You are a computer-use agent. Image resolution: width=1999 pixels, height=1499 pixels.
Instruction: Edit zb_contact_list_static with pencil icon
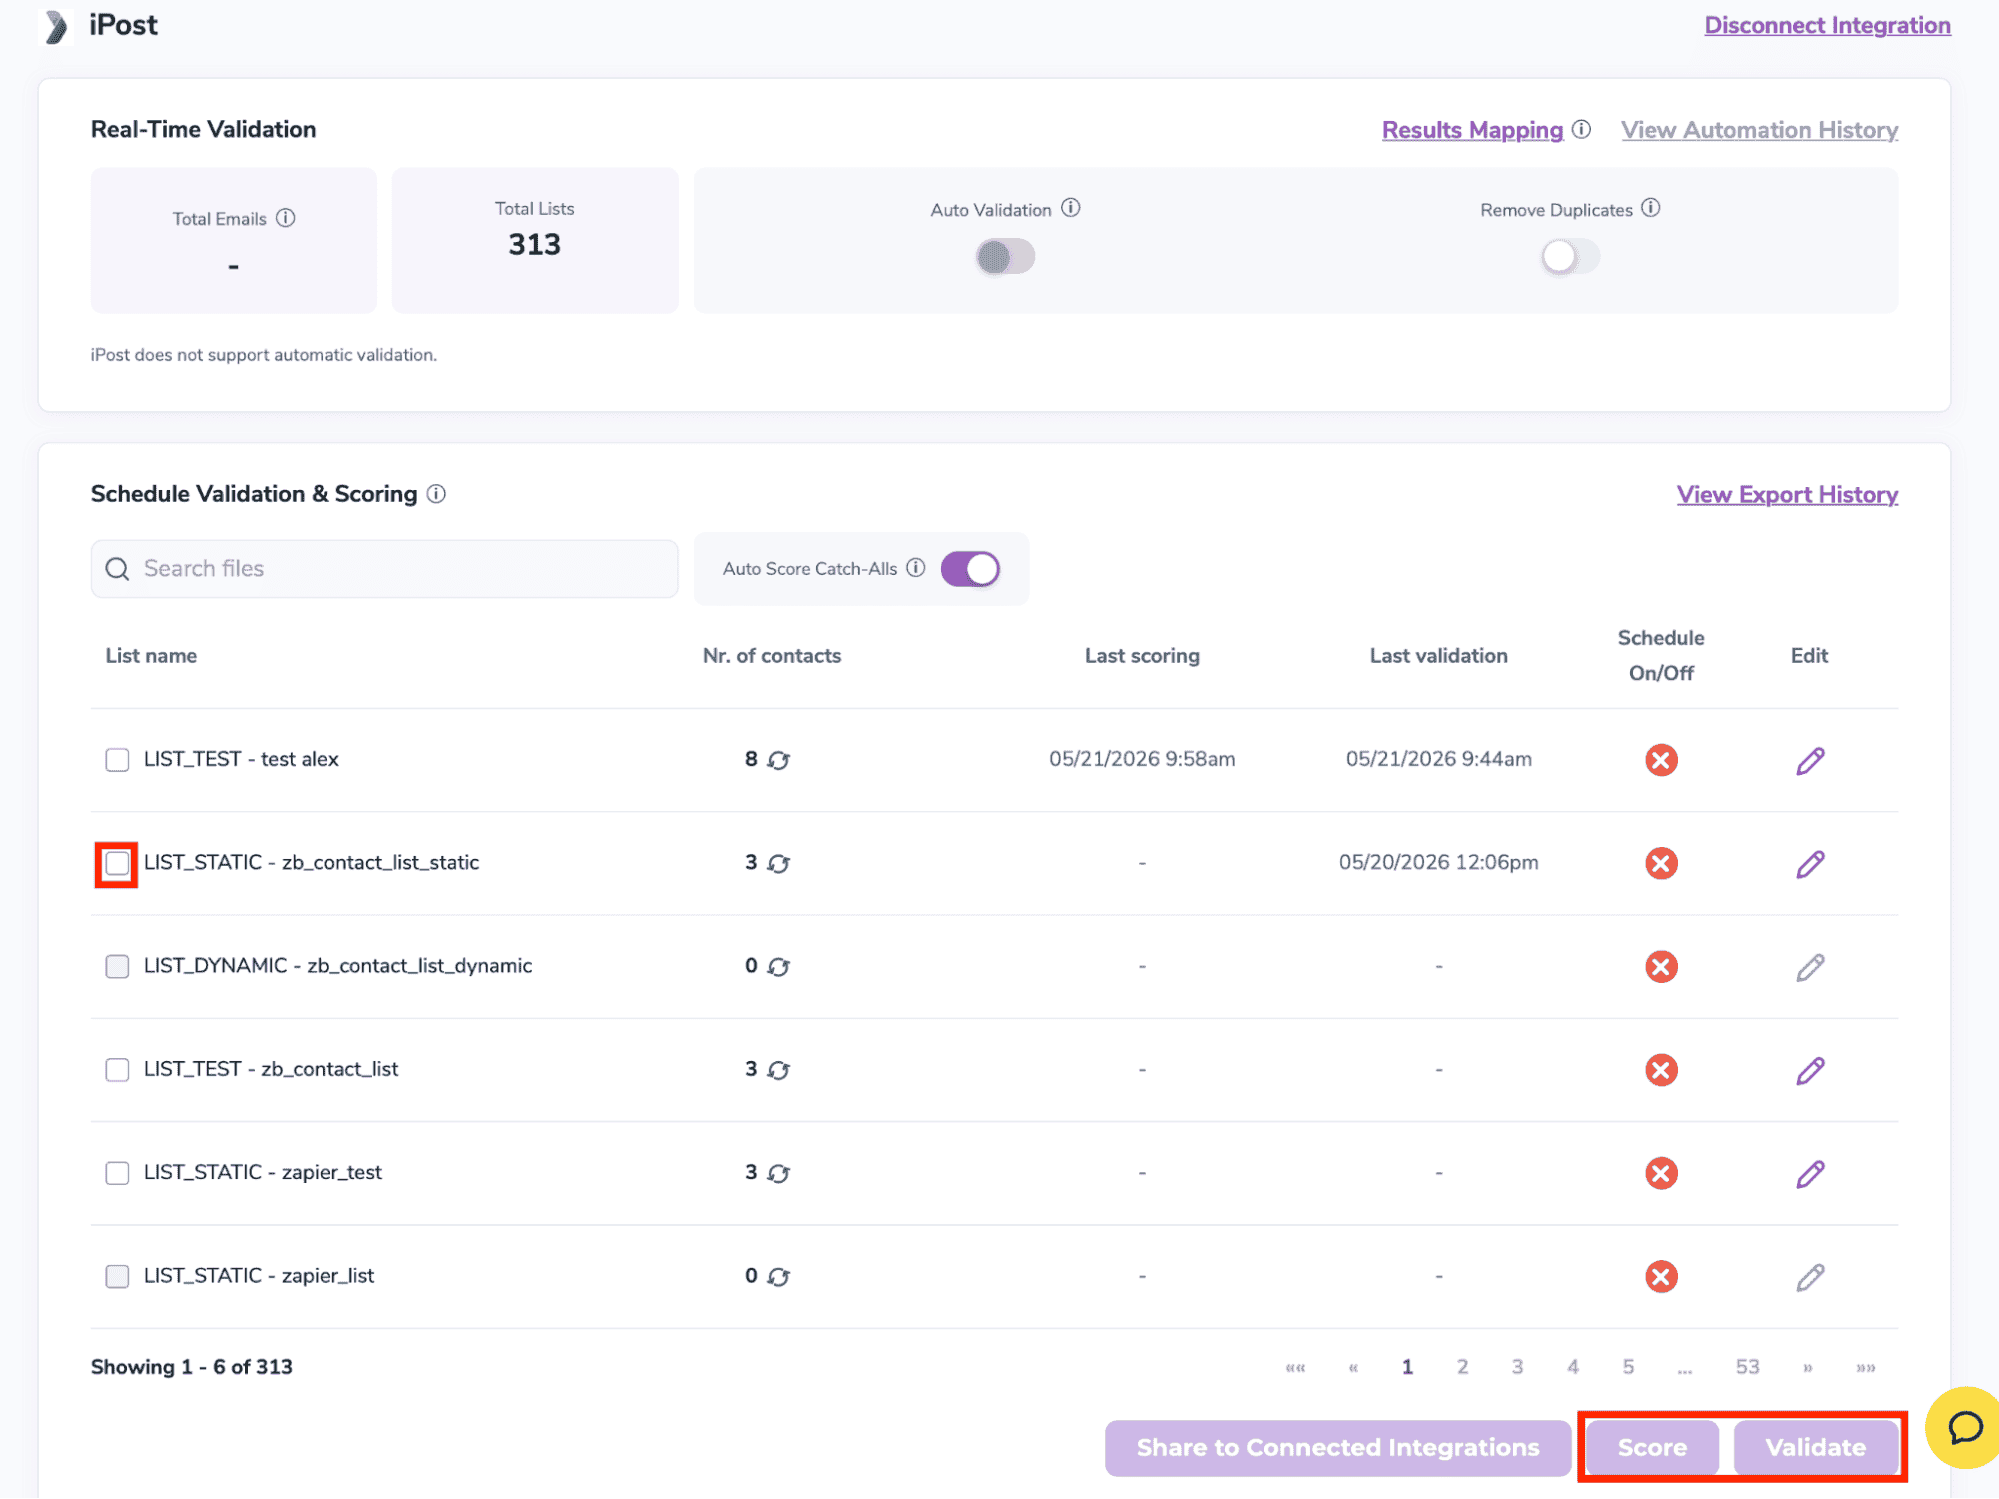(1810, 864)
